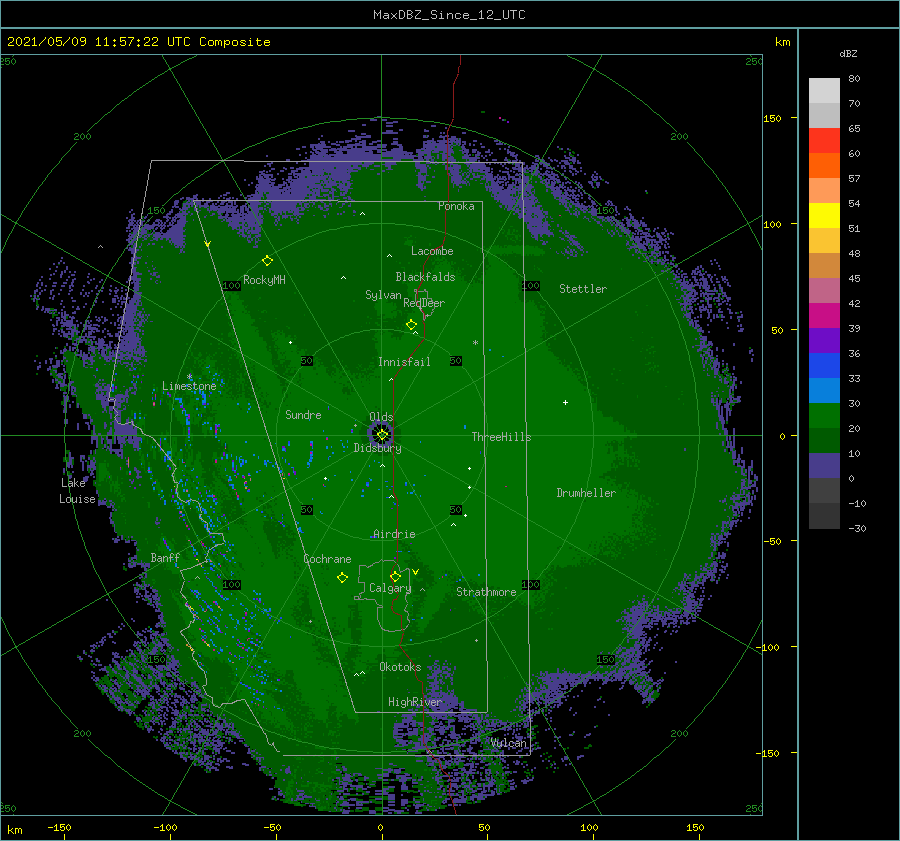Click the 2021/05/09 11:57:22 UTC Composite timestamp
900x841 pixels.
point(138,42)
